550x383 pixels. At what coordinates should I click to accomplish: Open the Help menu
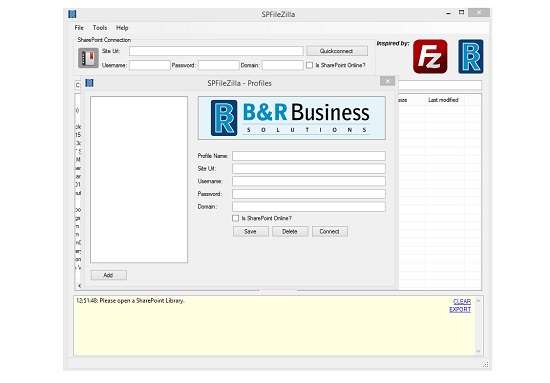click(122, 28)
